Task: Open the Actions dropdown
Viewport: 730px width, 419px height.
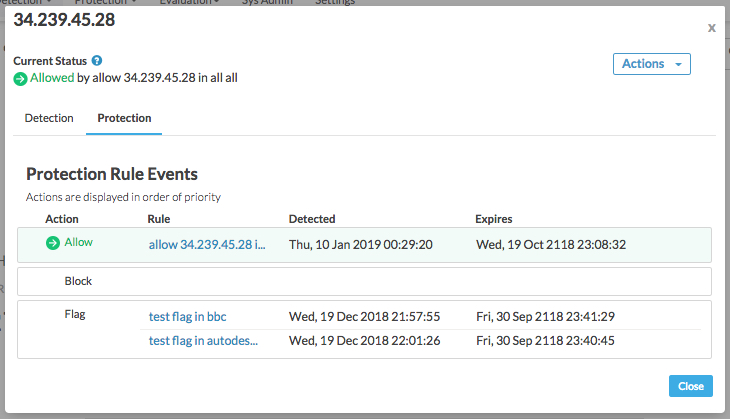Action: 651,64
